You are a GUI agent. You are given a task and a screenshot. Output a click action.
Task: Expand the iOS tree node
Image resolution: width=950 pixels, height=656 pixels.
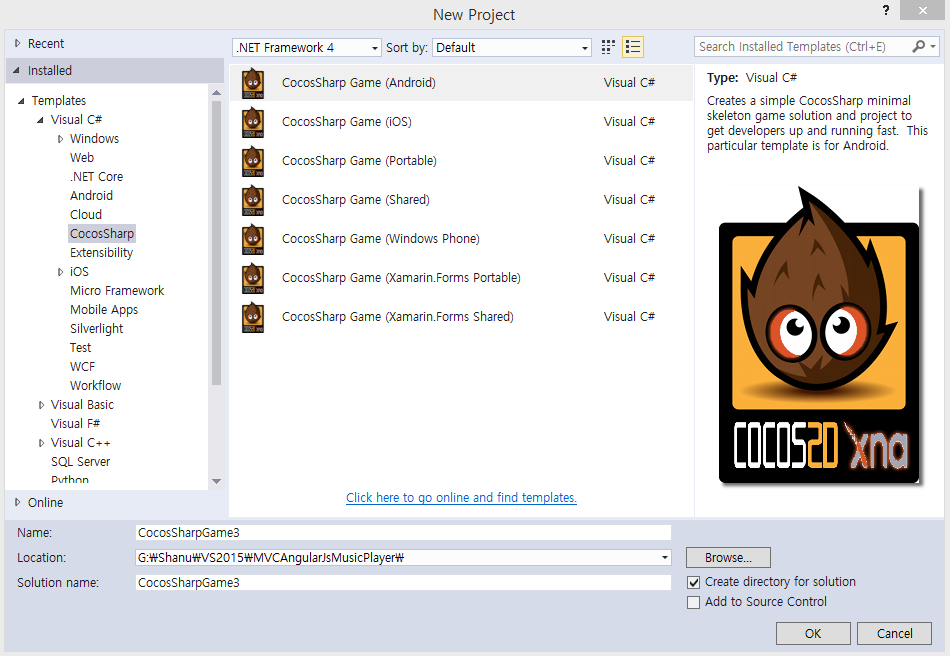pos(60,272)
